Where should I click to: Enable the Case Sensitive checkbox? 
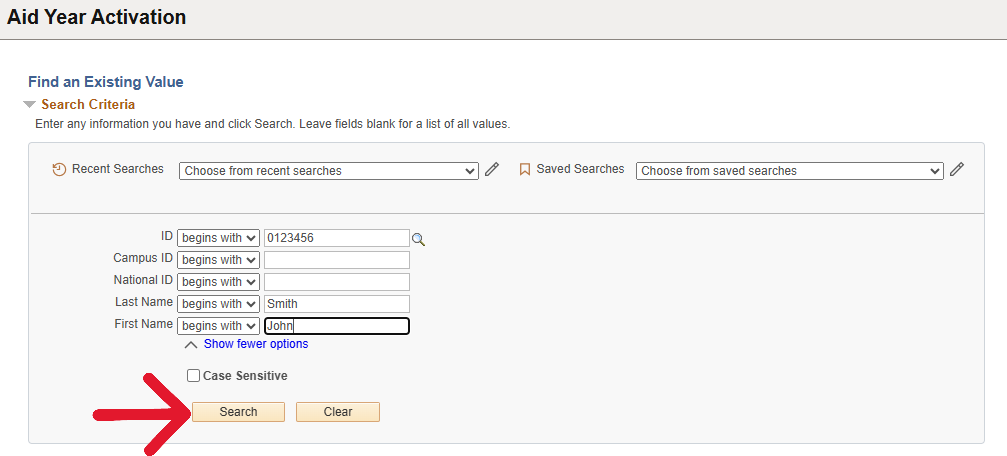[x=194, y=376]
